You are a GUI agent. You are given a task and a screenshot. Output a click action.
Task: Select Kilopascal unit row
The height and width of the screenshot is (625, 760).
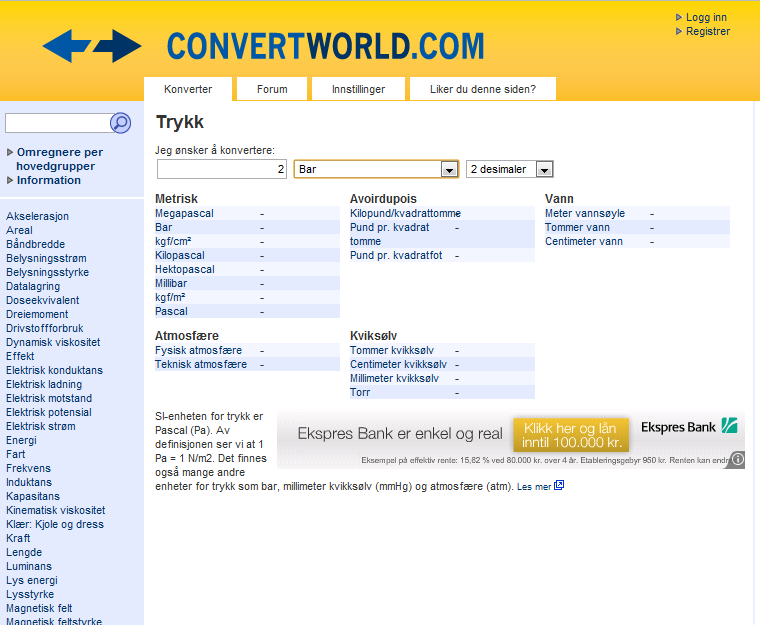tap(247, 256)
